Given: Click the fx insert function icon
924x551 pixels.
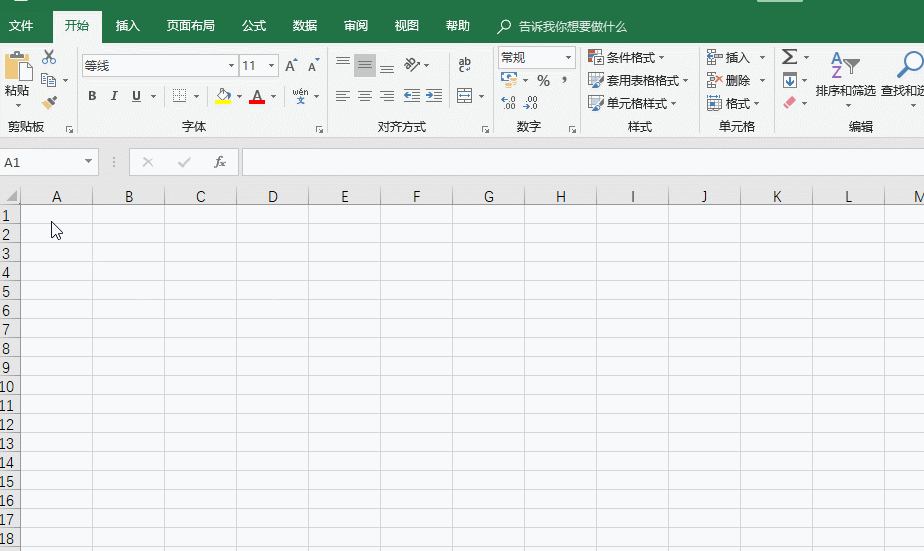Looking at the screenshot, I should (220, 162).
